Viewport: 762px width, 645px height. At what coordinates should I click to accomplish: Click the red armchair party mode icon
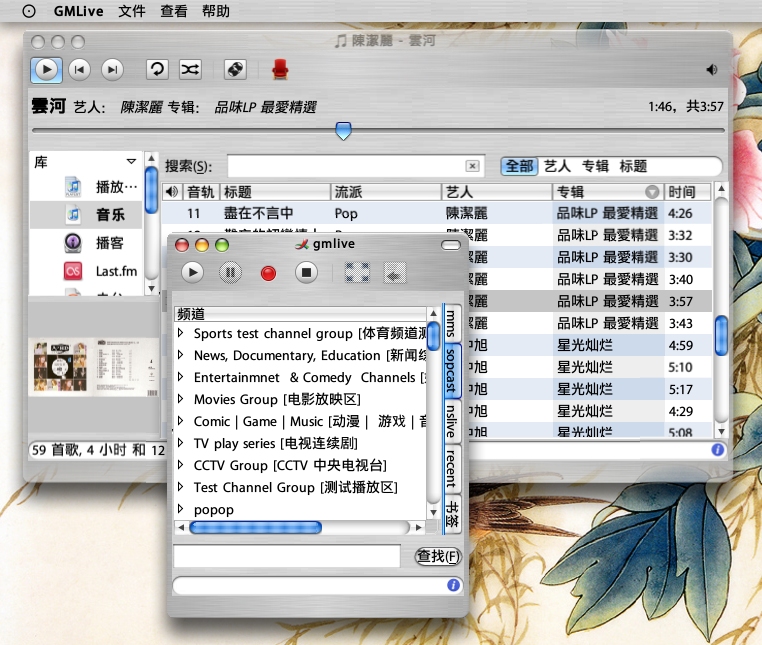click(280, 70)
